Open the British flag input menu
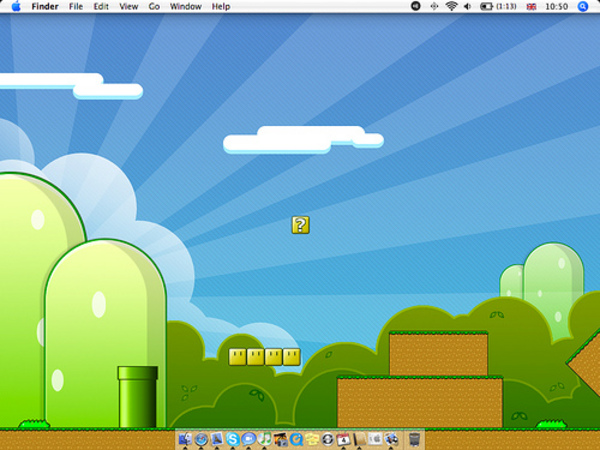This screenshot has width=600, height=450. 531,7
